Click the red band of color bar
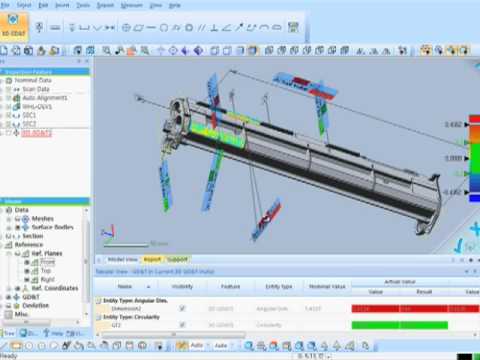This screenshot has height=360, width=480. [474, 119]
